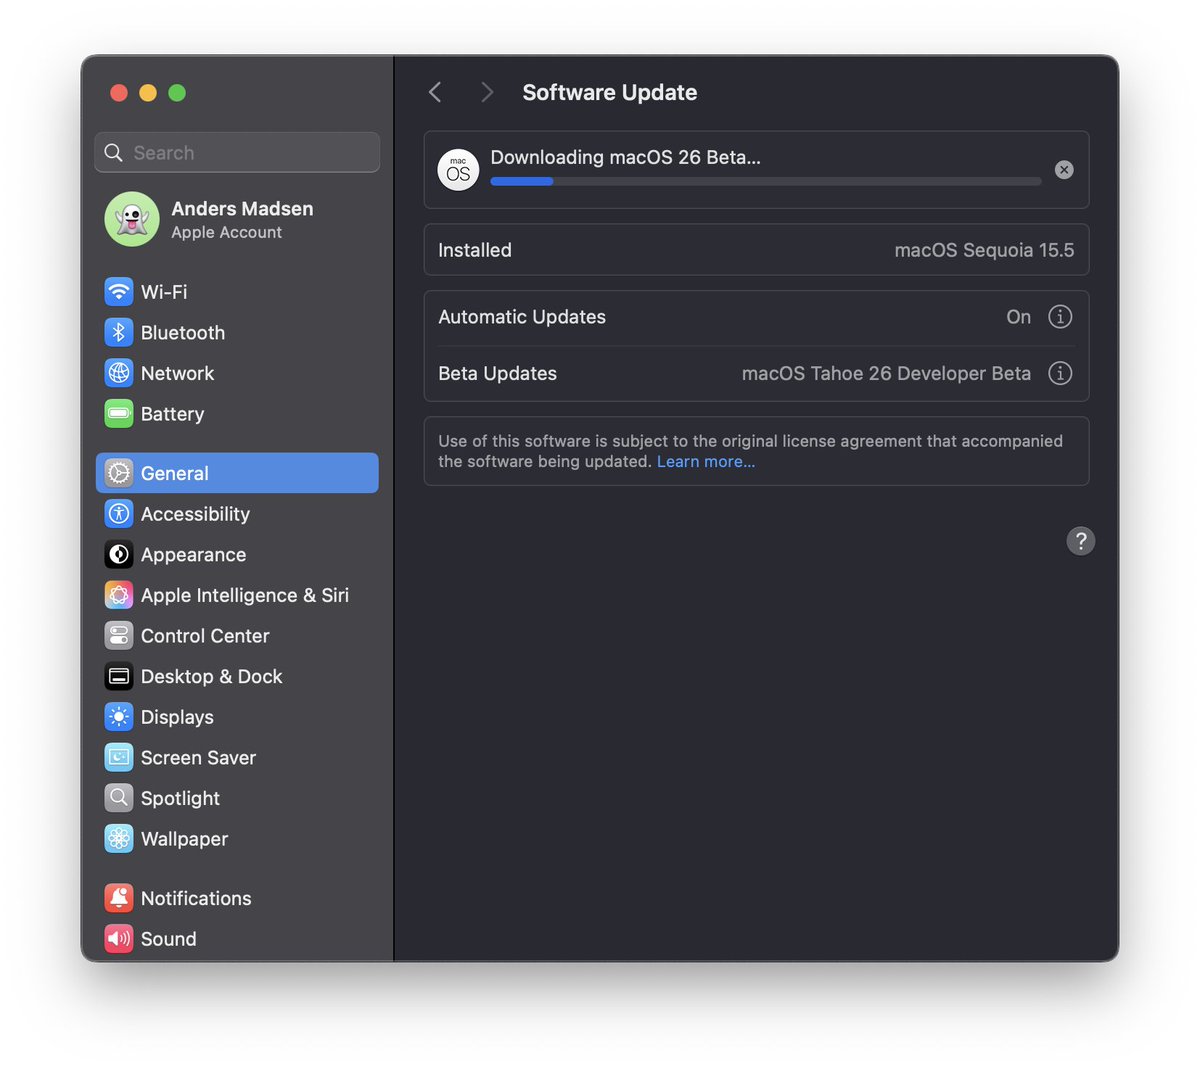Open info for Automatic Updates
This screenshot has height=1069, width=1200.
click(x=1060, y=317)
